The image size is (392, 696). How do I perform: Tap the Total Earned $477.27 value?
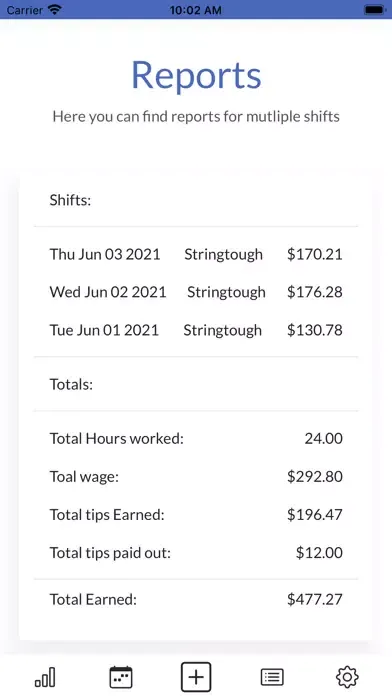tap(315, 600)
